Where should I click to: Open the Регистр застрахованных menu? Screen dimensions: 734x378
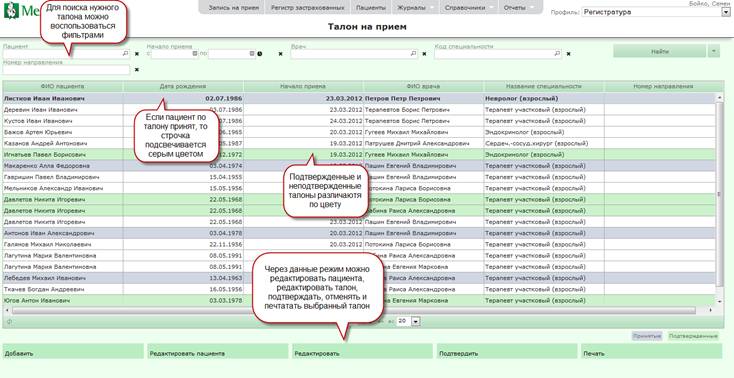308,8
